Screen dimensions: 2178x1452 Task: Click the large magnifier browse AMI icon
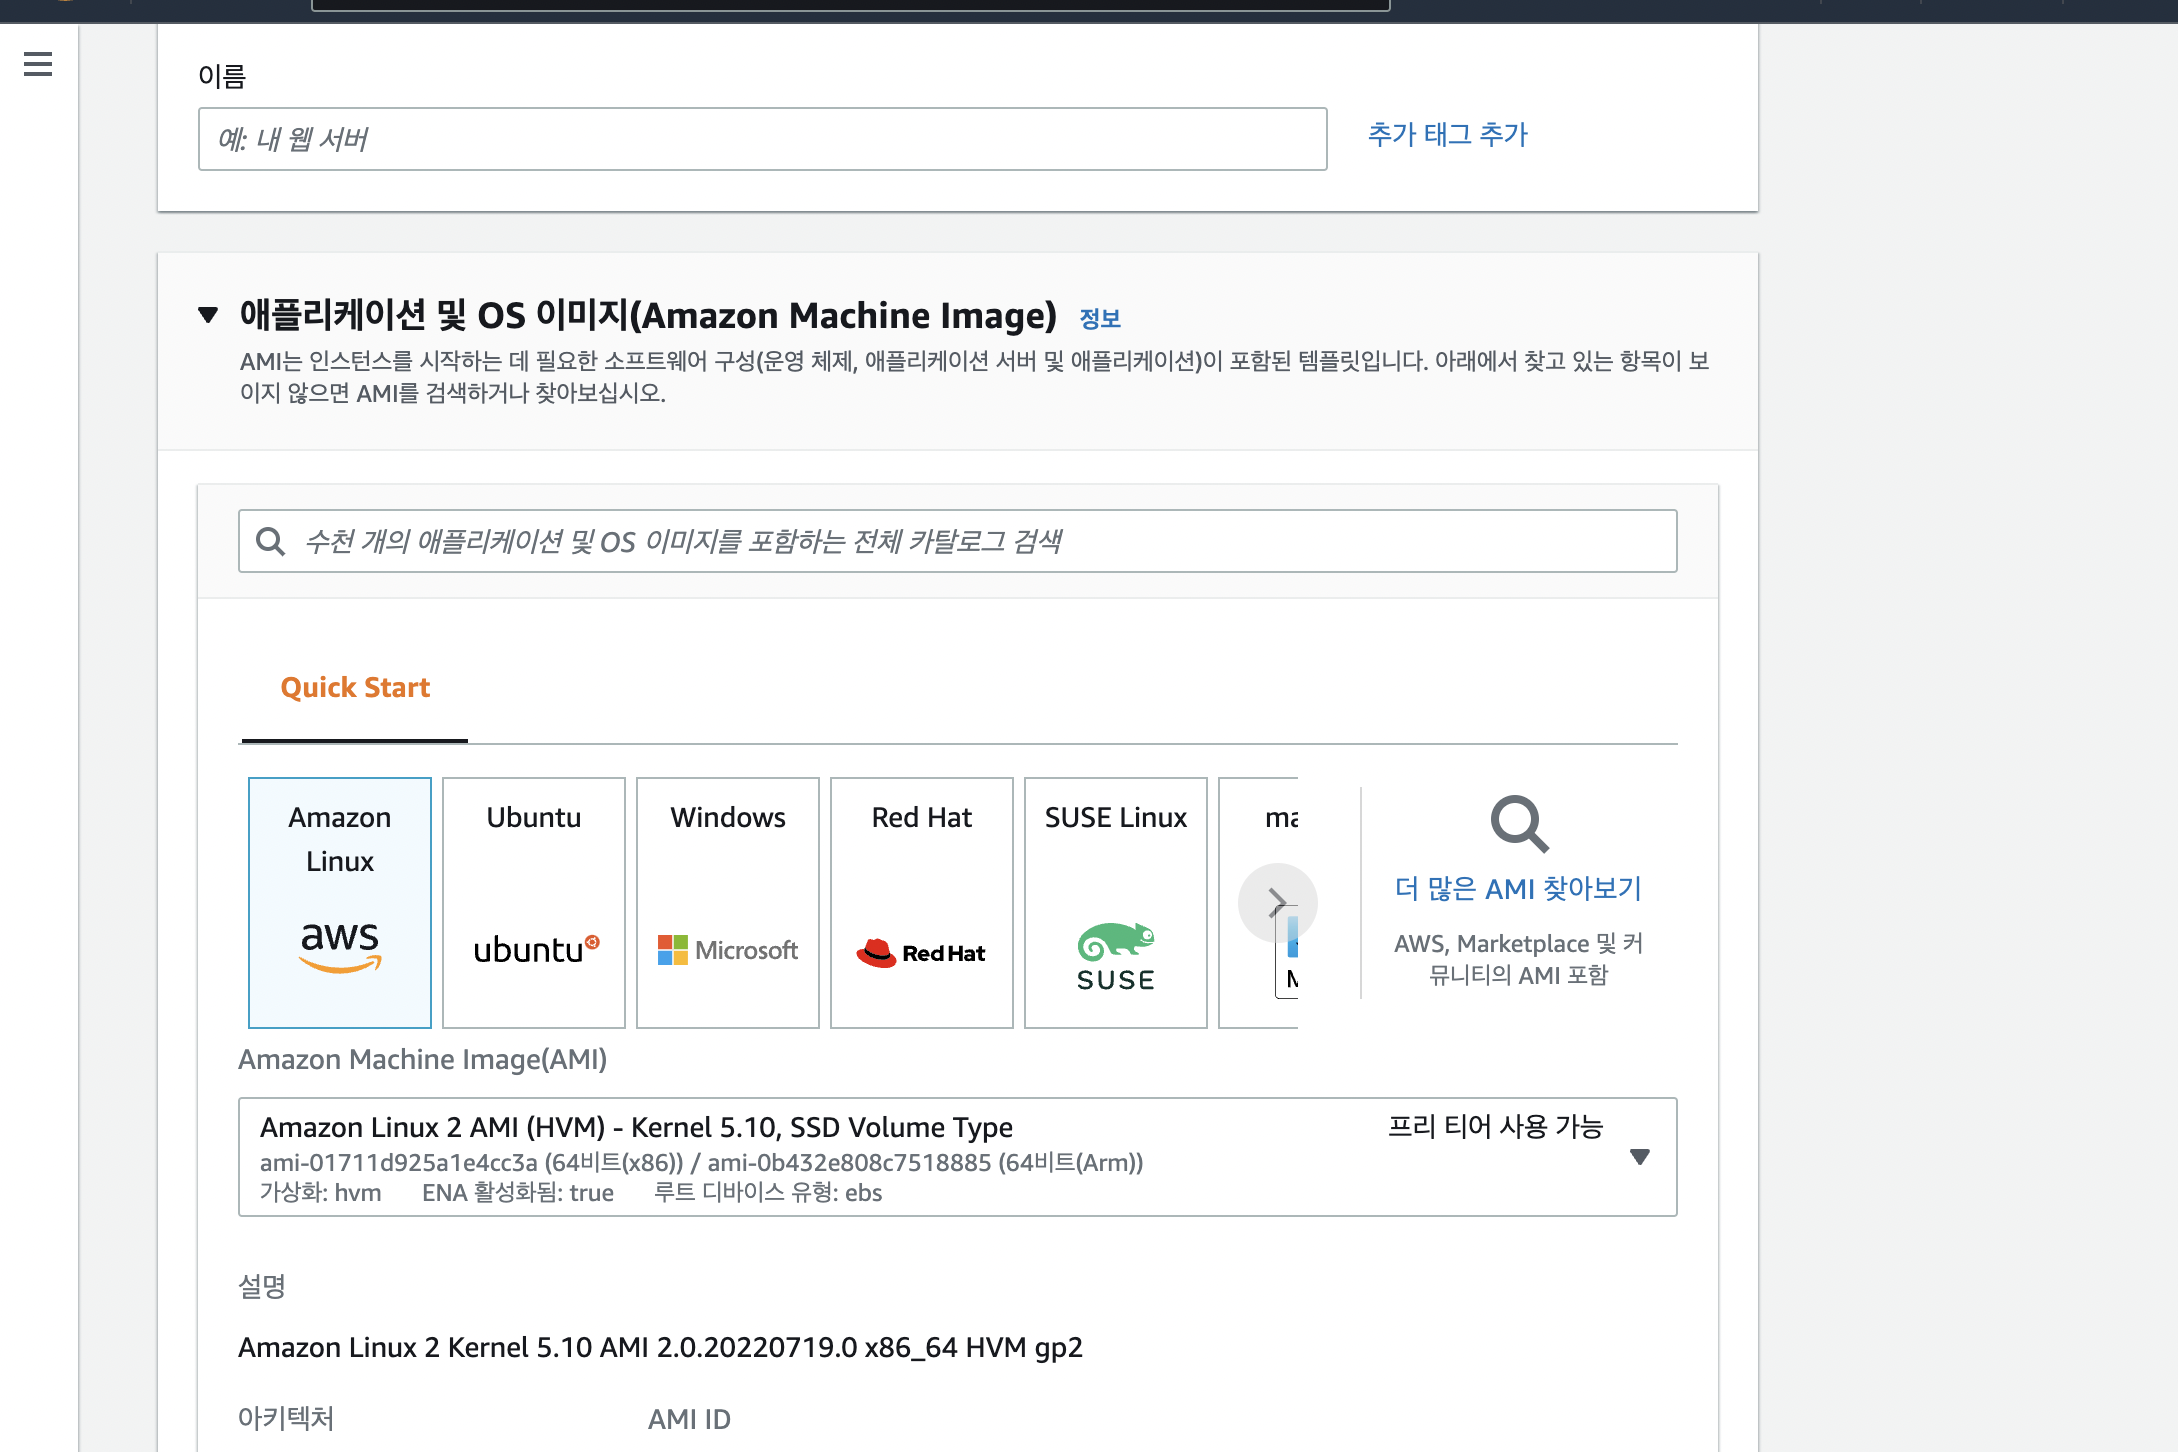(x=1519, y=825)
